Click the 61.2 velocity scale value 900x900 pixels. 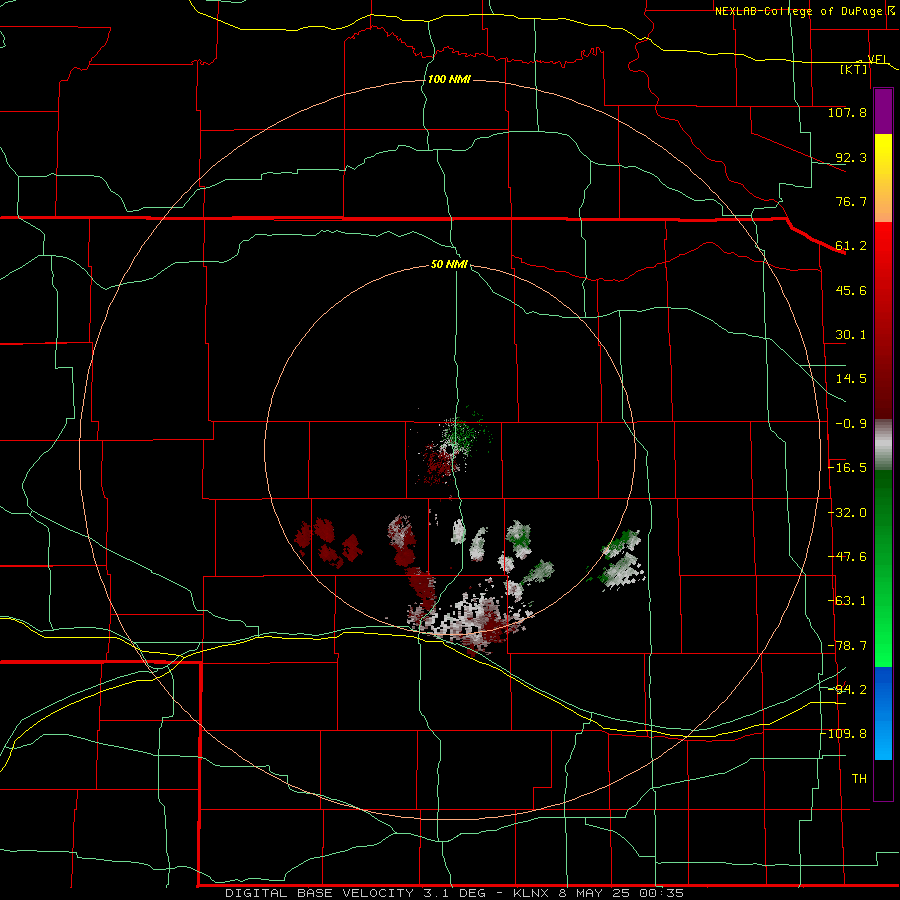pyautogui.click(x=851, y=246)
